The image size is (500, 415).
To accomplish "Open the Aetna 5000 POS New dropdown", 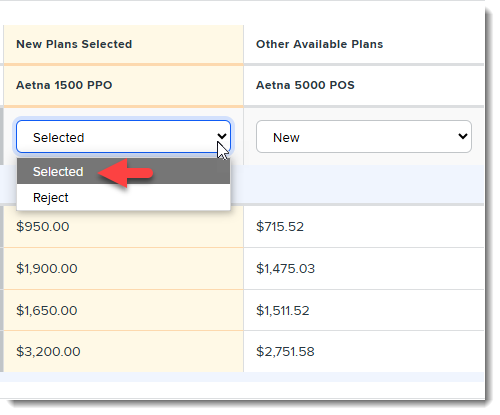I will click(x=364, y=137).
